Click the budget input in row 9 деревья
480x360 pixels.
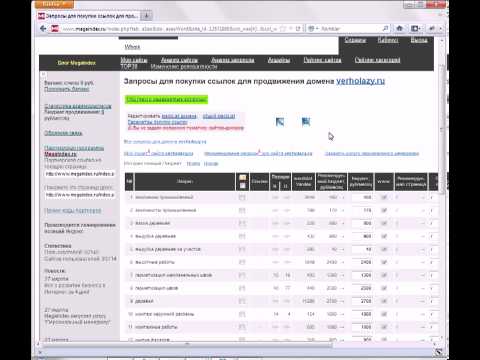point(362,301)
